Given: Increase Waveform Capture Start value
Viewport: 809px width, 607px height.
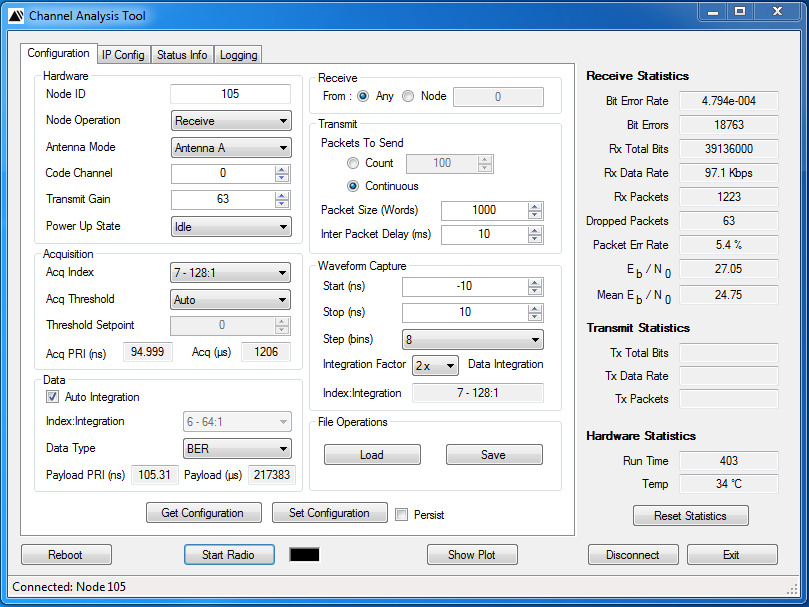Looking at the screenshot, I should (x=535, y=283).
